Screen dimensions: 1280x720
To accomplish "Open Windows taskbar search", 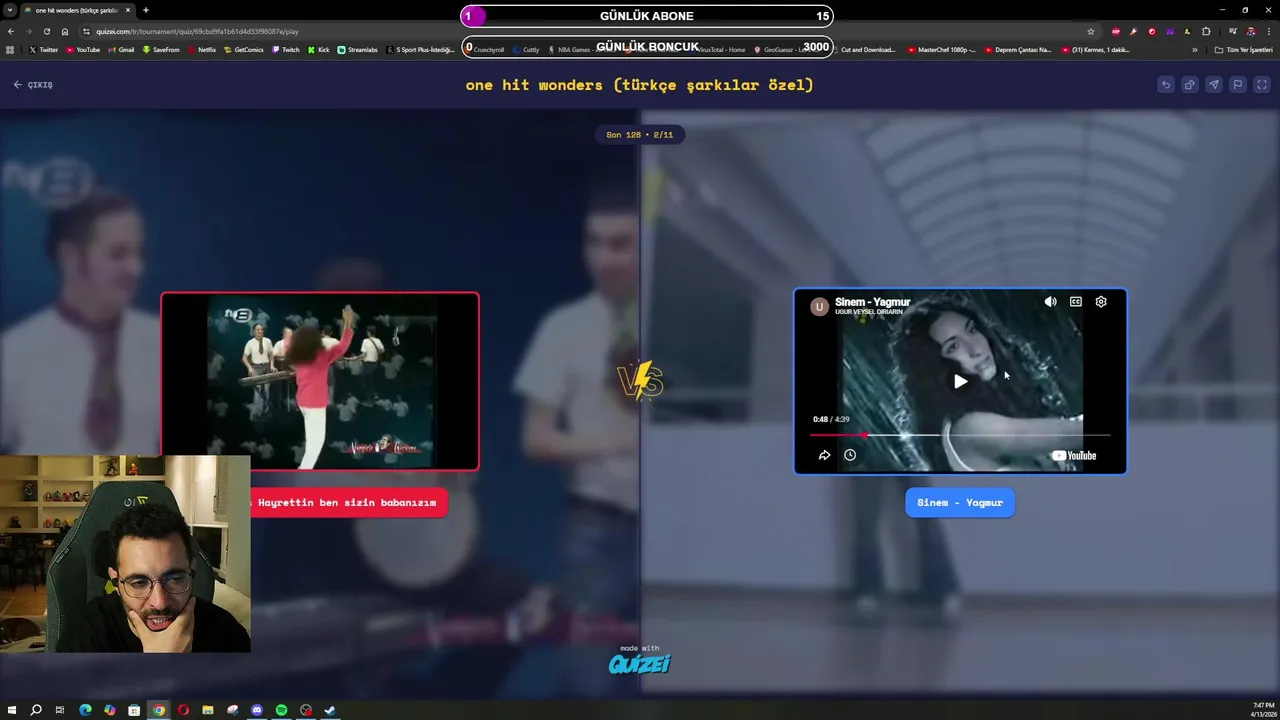I will (36, 710).
